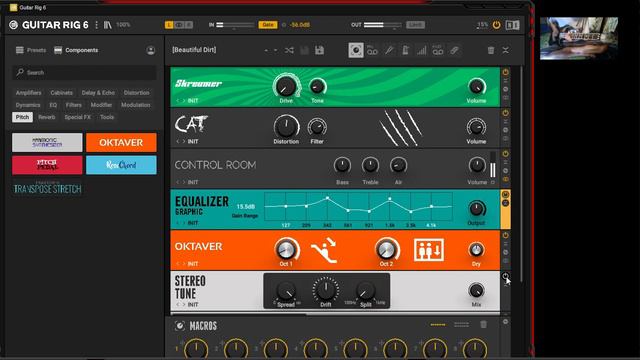Select the Special FX category filter

click(78, 117)
